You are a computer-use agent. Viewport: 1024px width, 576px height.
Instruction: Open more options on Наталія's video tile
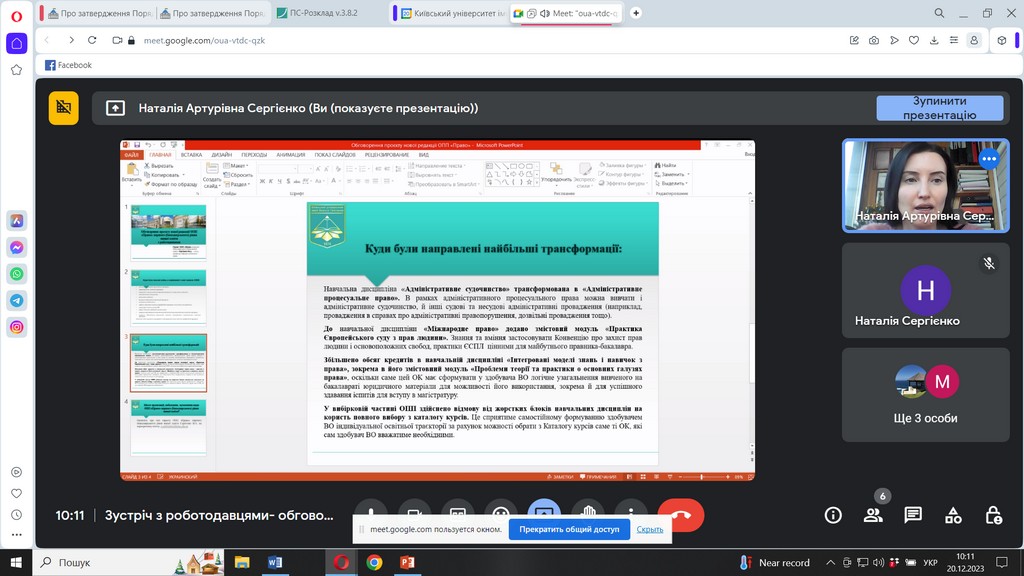[x=989, y=158]
